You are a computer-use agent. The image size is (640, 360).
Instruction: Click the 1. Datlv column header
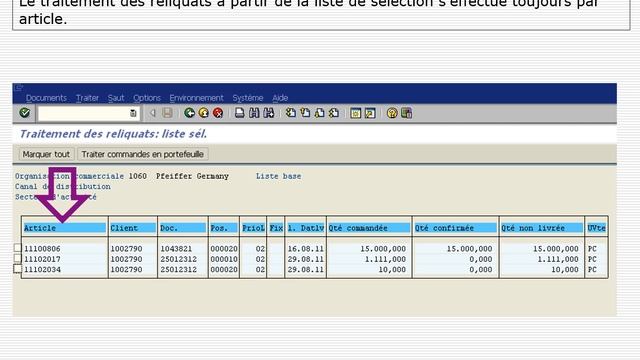(x=306, y=228)
